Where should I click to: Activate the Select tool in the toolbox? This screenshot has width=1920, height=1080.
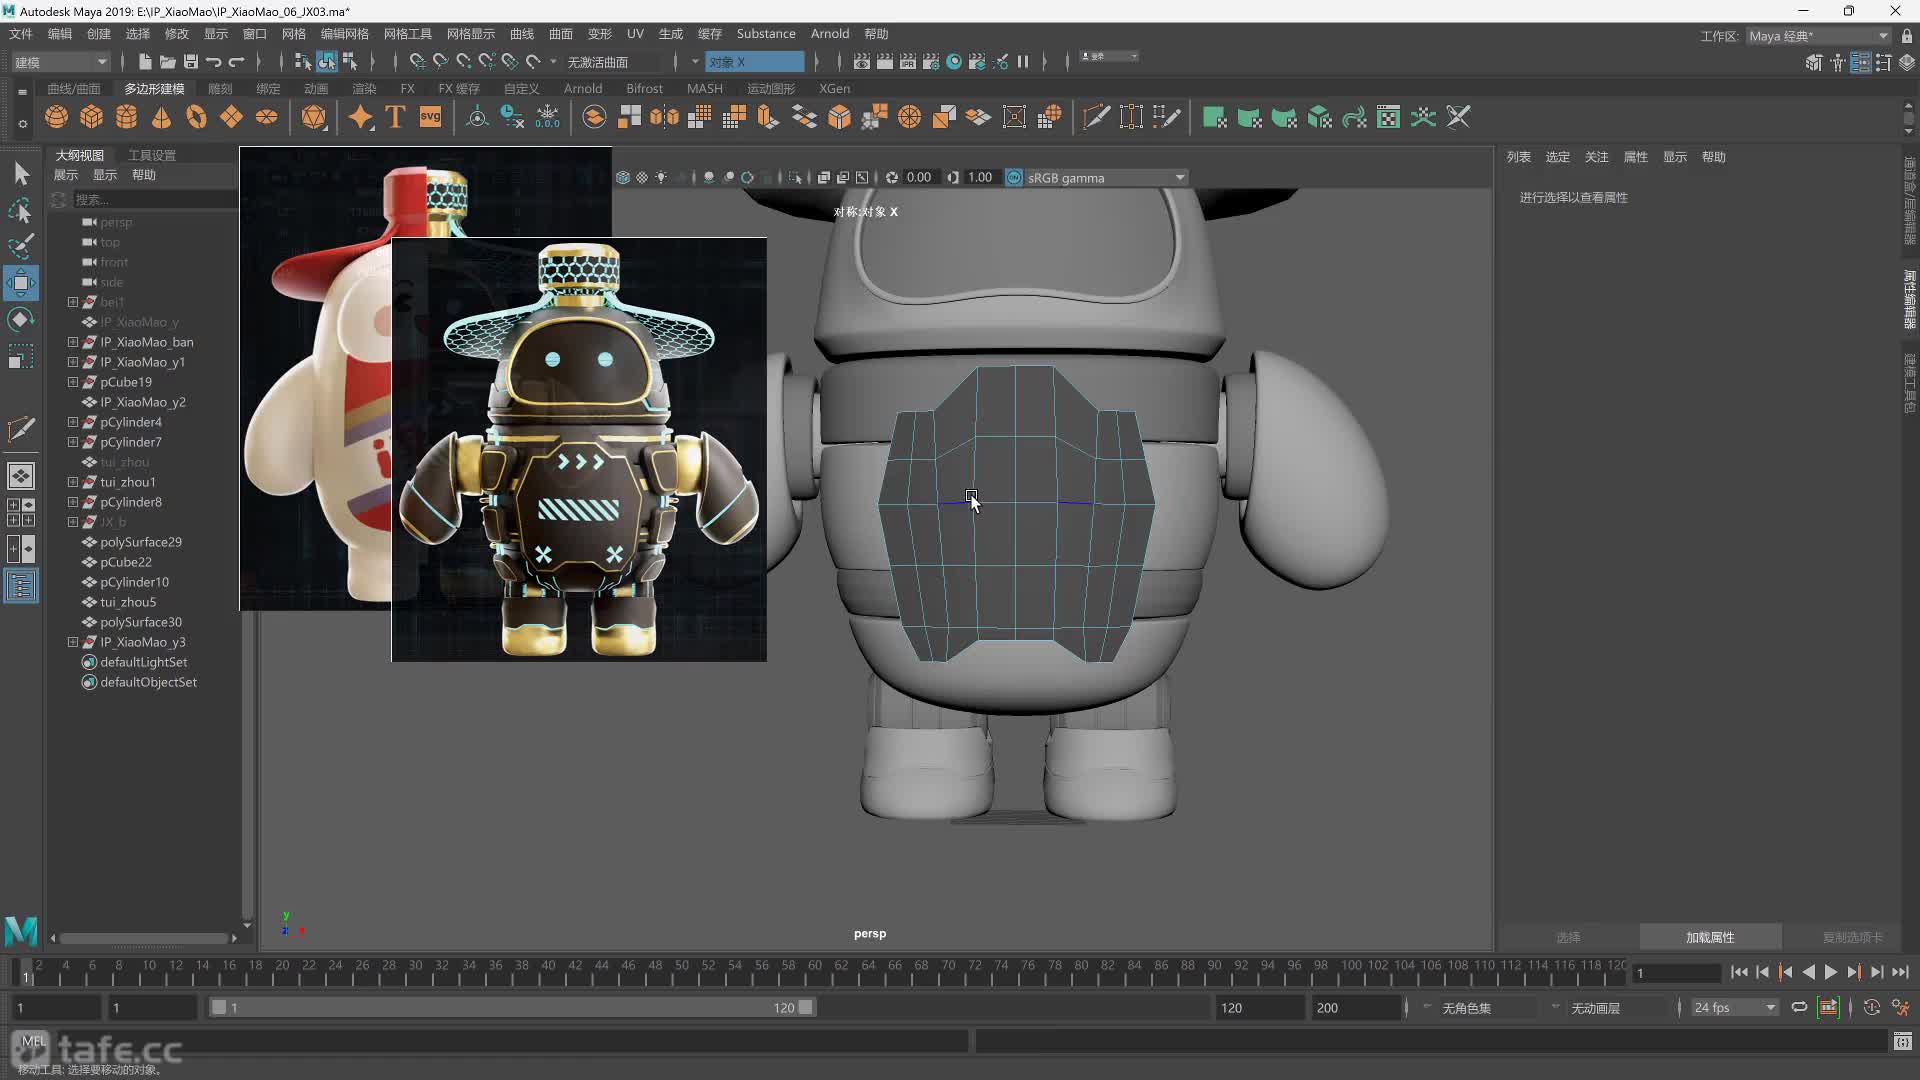click(21, 174)
